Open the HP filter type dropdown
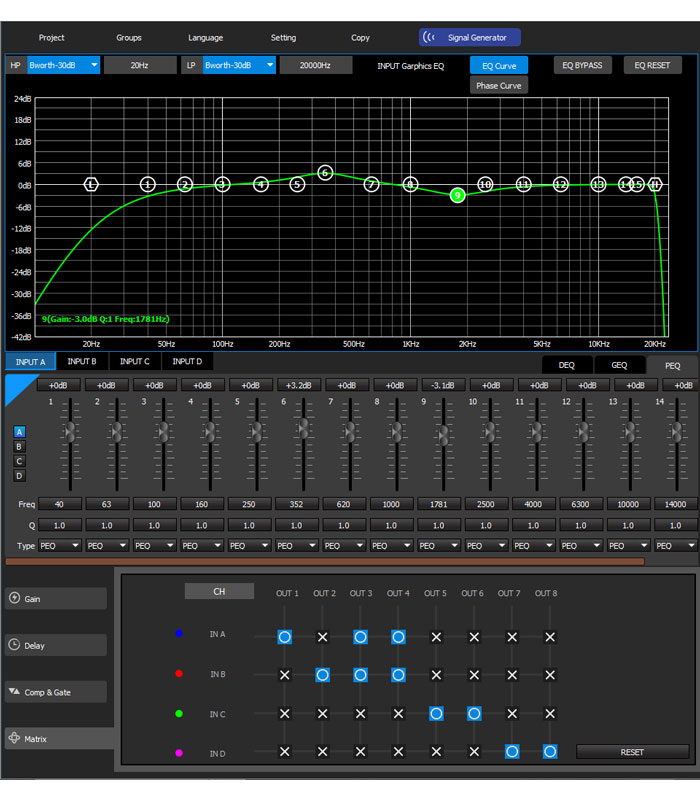The width and height of the screenshot is (700, 800). pos(63,65)
